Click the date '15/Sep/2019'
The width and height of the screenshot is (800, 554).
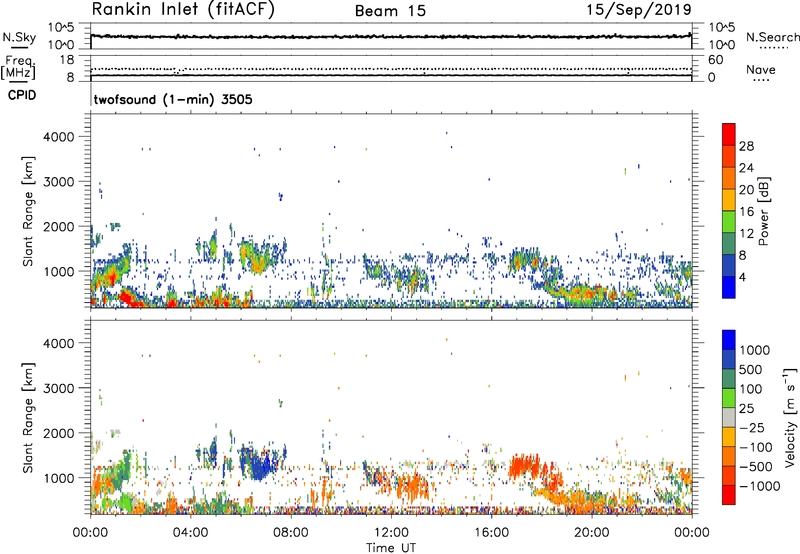pyautogui.click(x=639, y=9)
